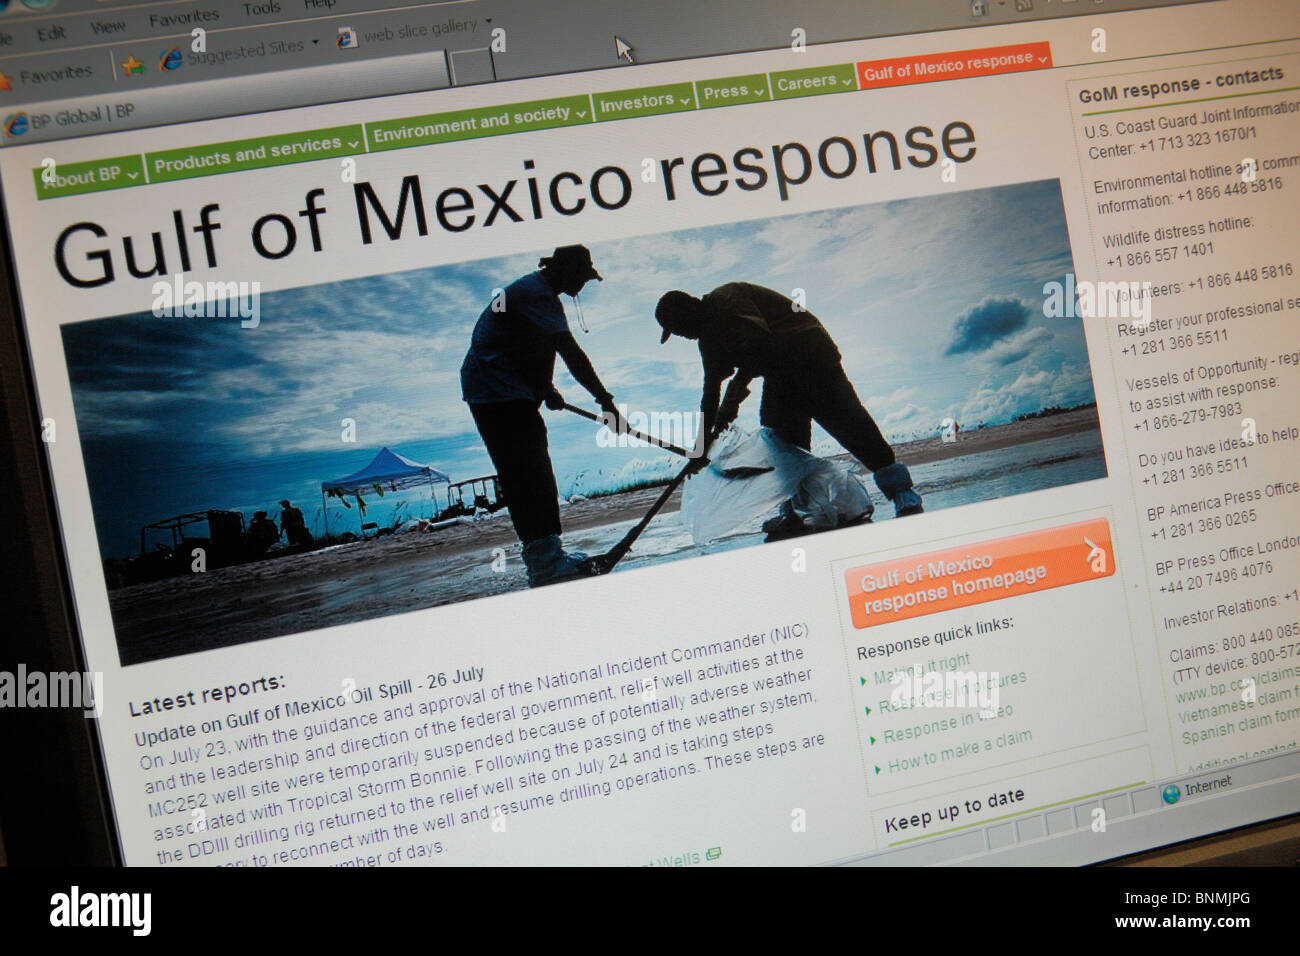Expand the Products and services chevron
The width and height of the screenshot is (1300, 956).
pos(353,145)
